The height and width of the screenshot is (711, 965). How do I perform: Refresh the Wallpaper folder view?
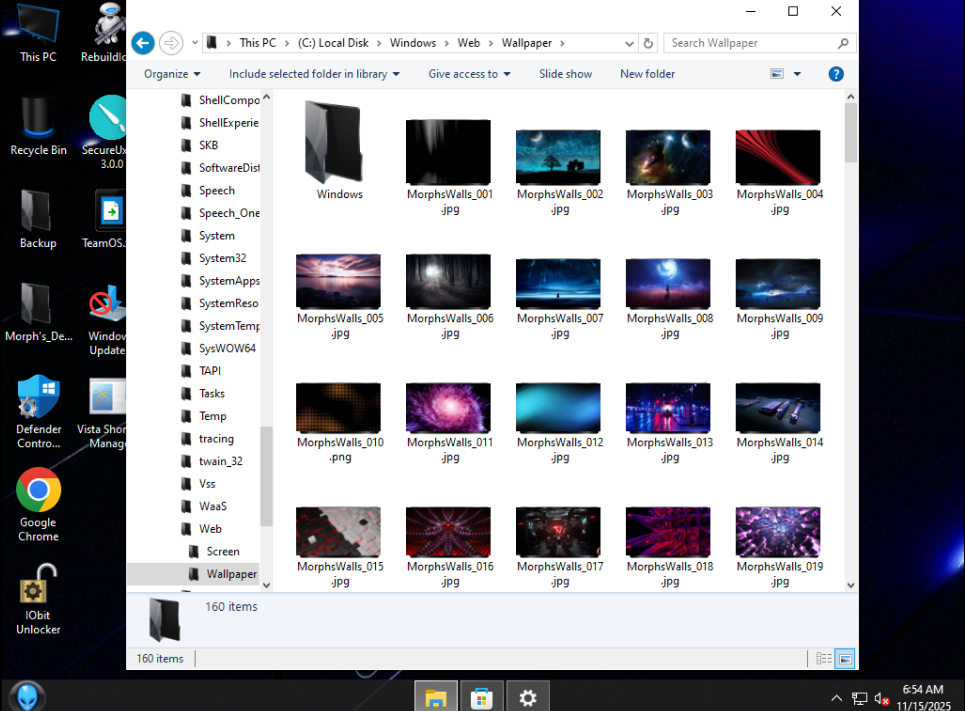coord(648,43)
